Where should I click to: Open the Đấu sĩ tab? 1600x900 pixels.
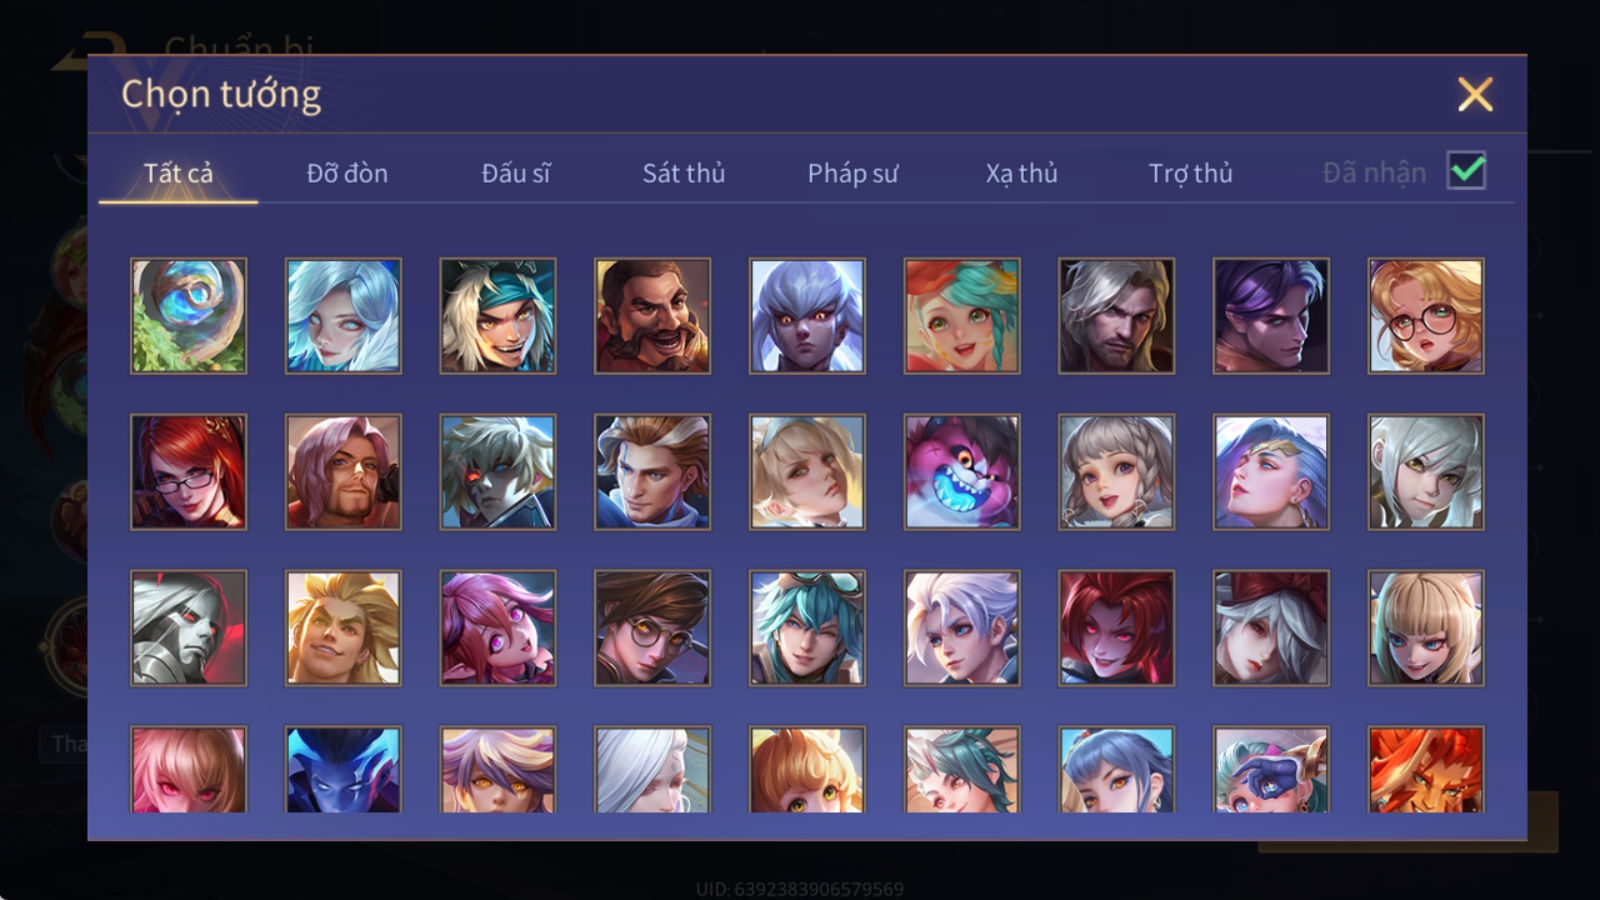[x=516, y=173]
